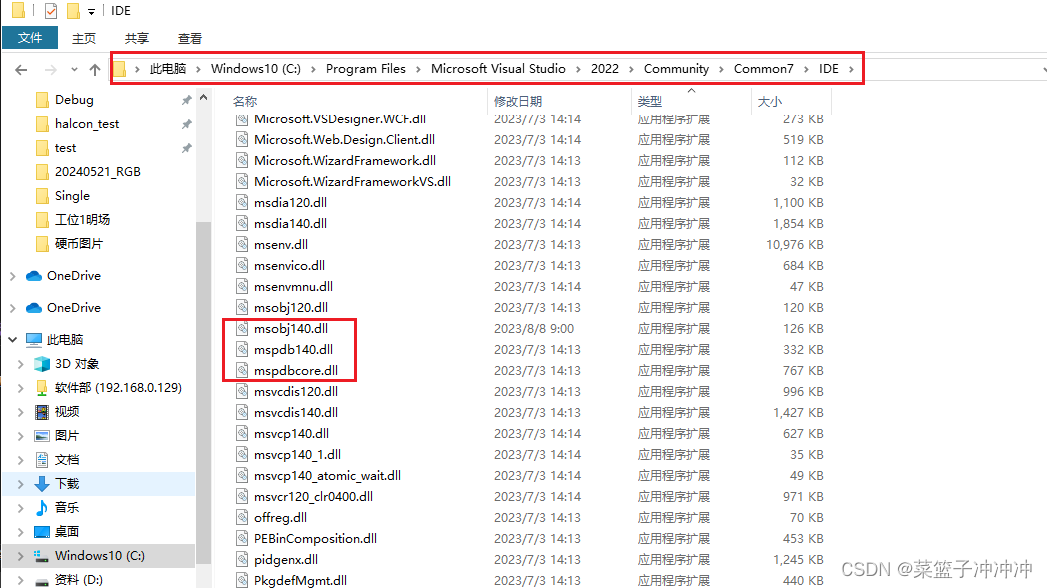Click the 桌面 desktop icon
This screenshot has height=588, width=1047.
[x=42, y=532]
